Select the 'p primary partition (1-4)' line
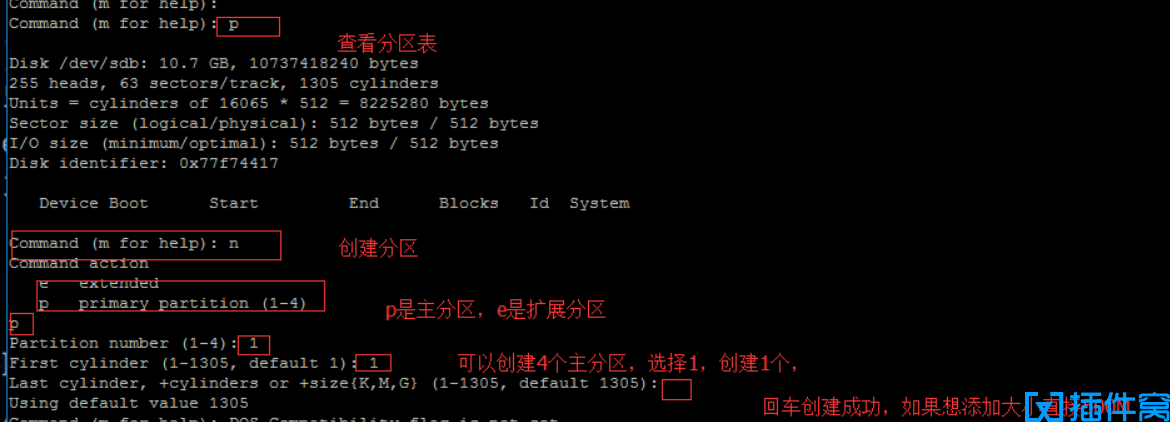This screenshot has width=1170, height=422. click(172, 303)
